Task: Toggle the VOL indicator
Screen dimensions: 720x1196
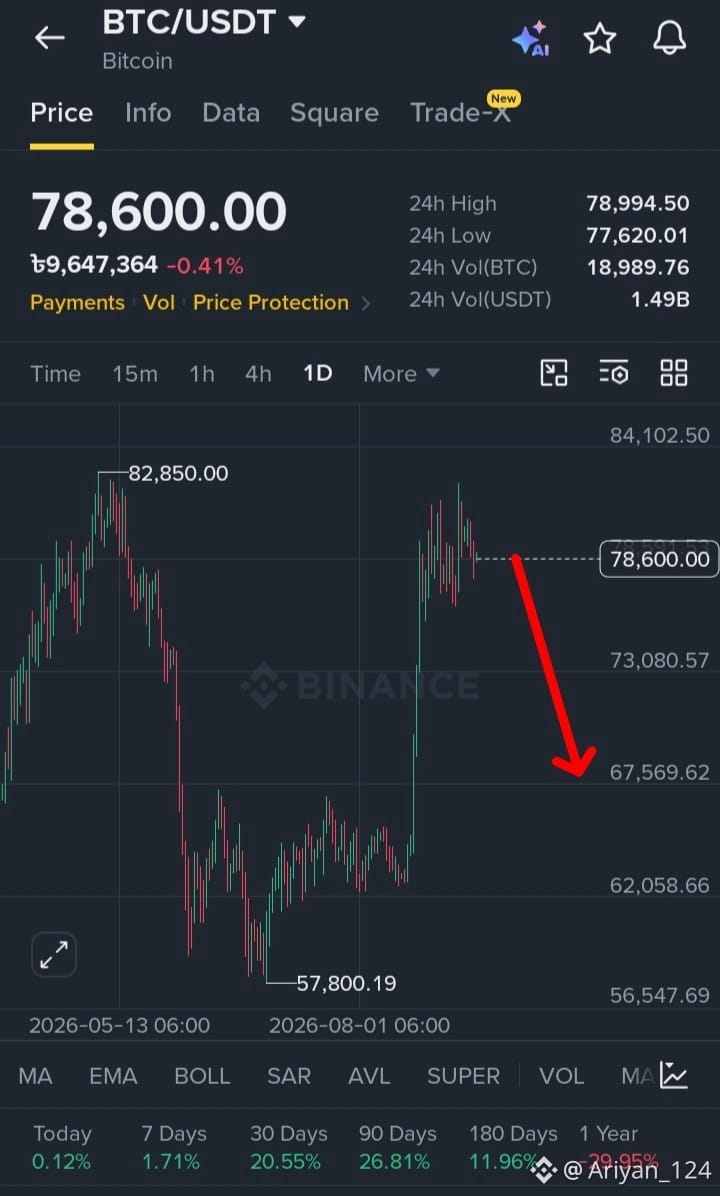Action: click(x=561, y=1076)
